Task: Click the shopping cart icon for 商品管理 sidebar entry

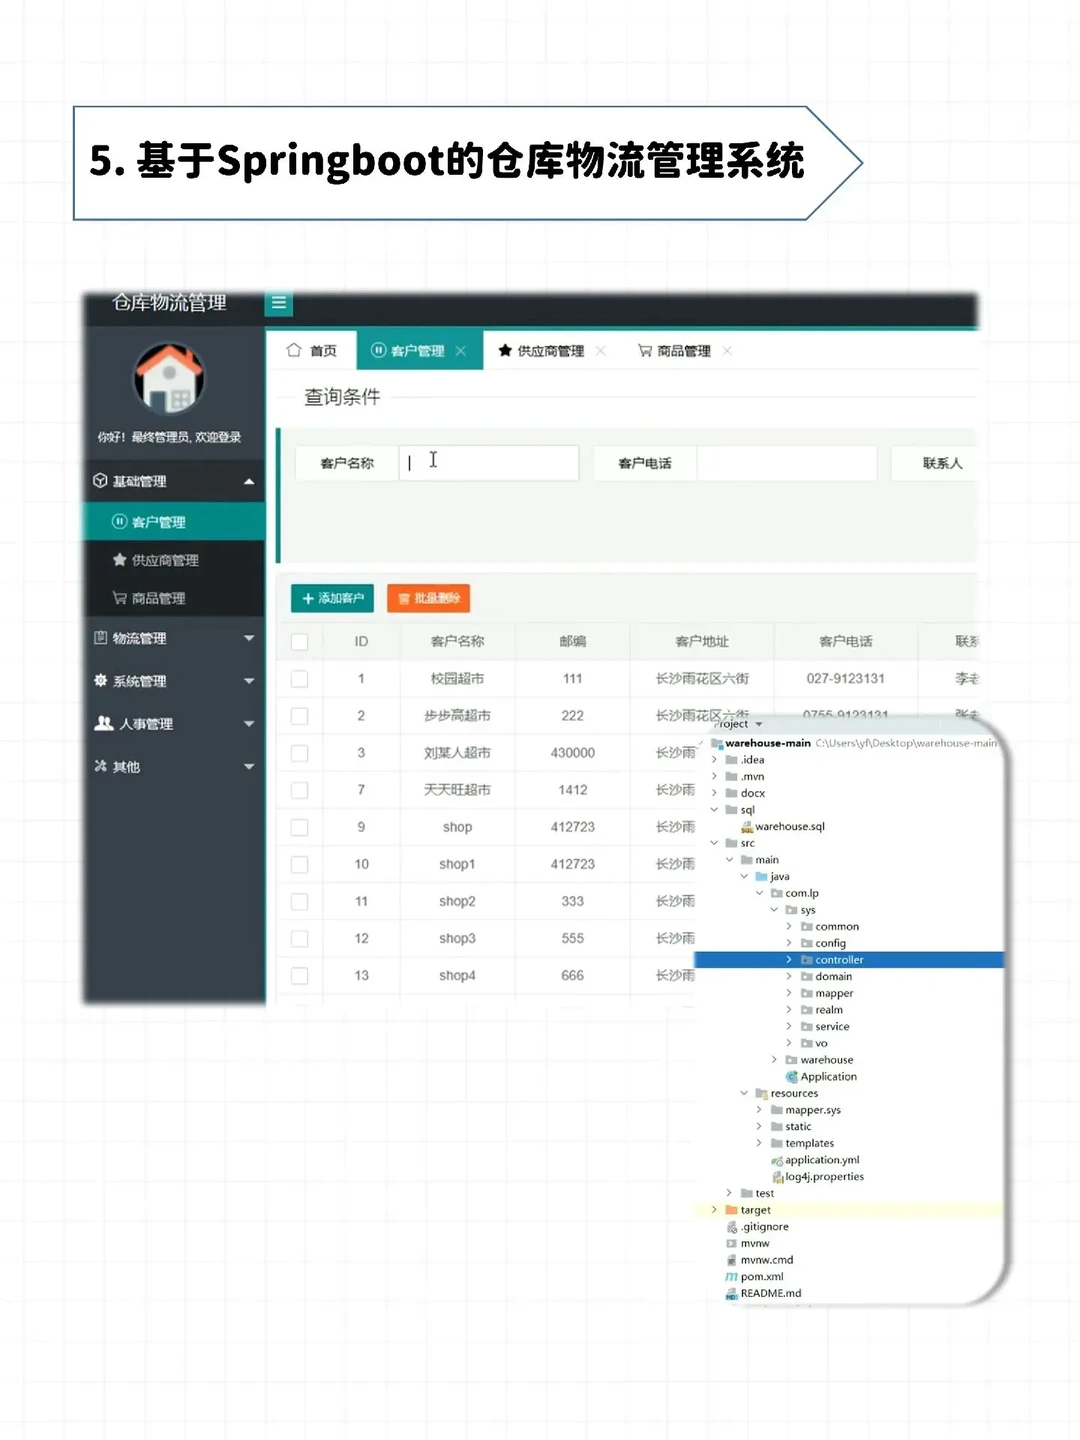Action: coord(120,598)
